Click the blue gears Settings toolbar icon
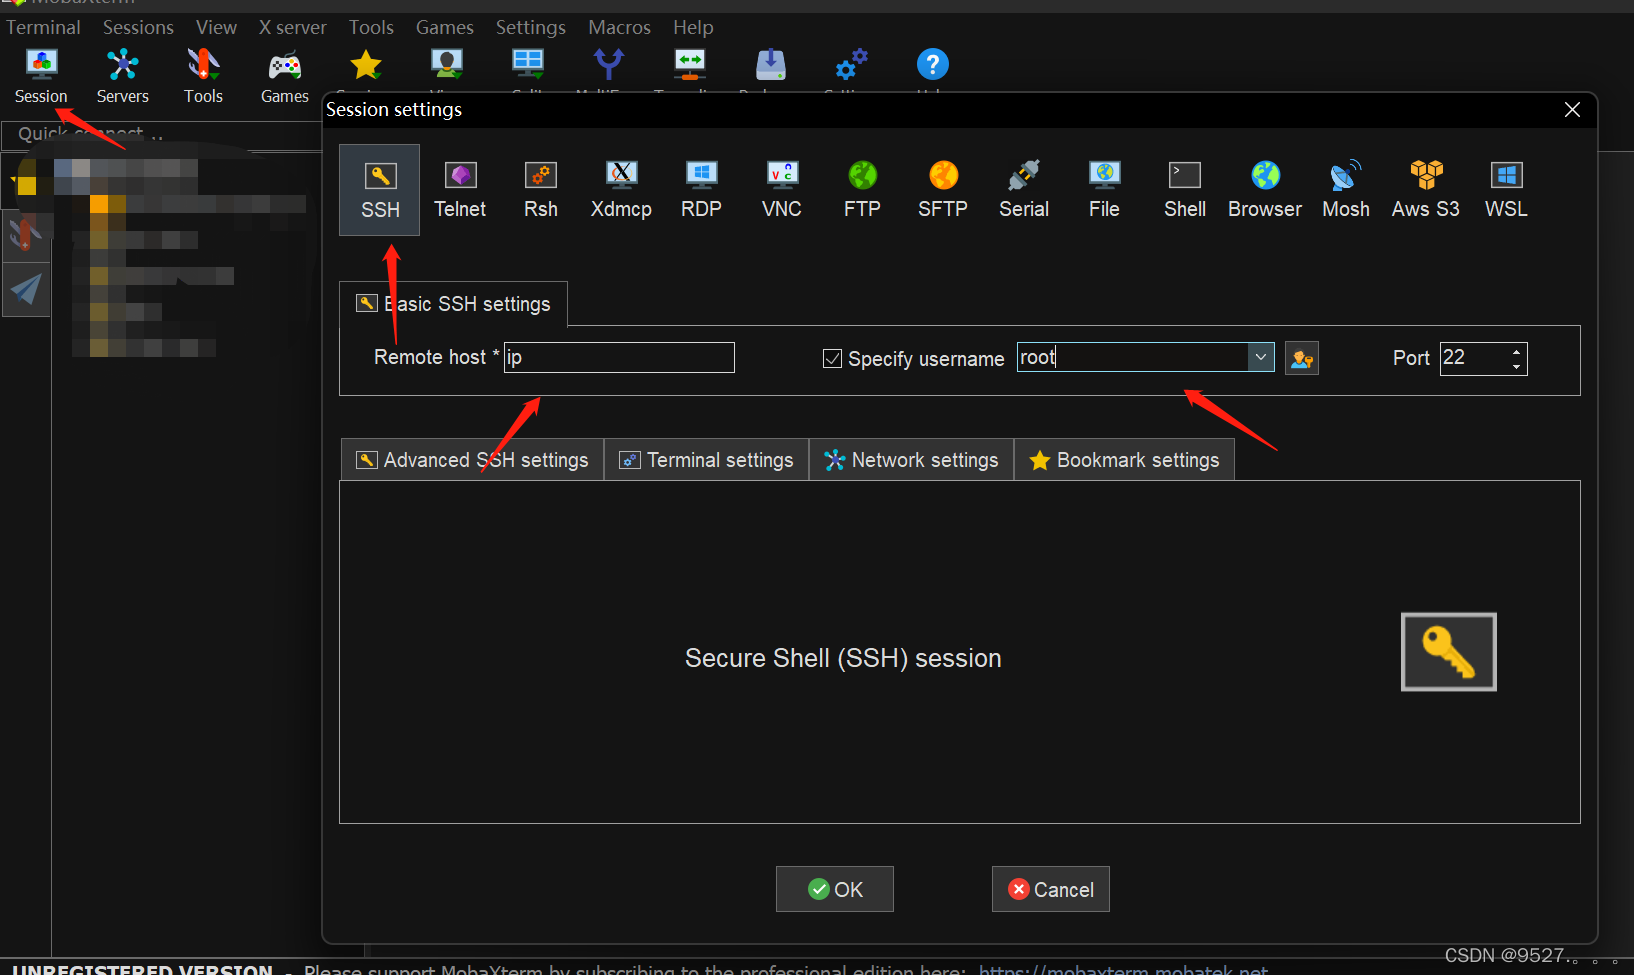Image resolution: width=1634 pixels, height=975 pixels. (852, 66)
